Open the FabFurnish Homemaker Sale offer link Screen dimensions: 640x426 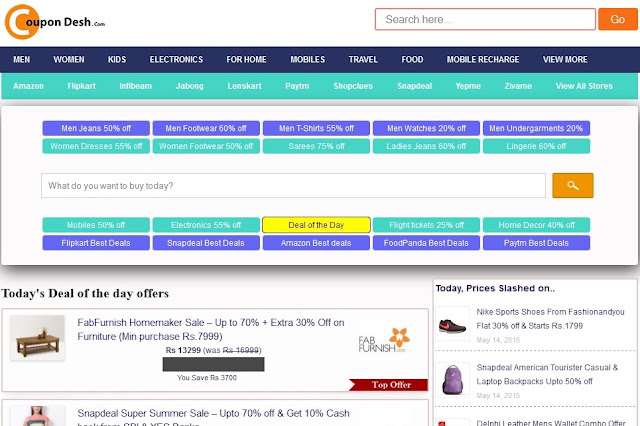click(211, 329)
